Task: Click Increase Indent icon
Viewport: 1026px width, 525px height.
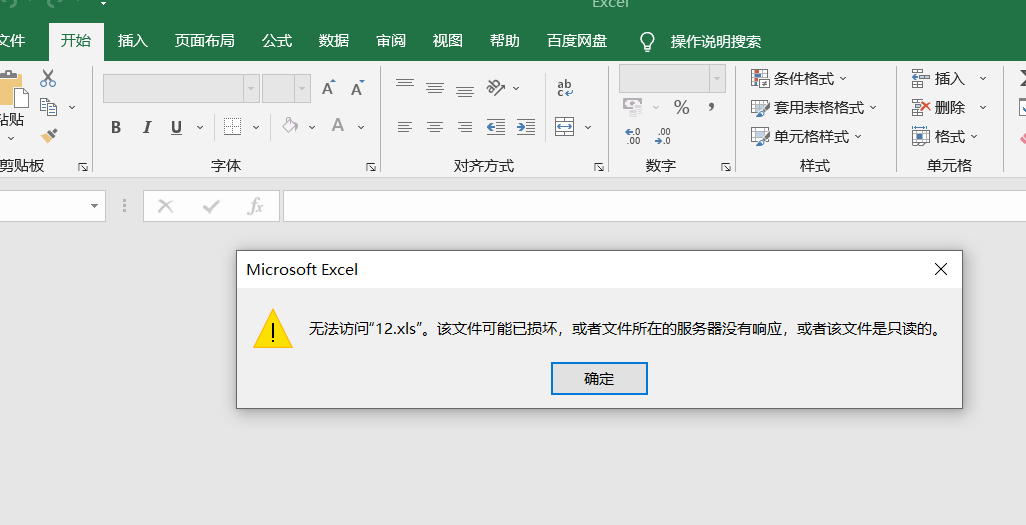Action: point(526,127)
